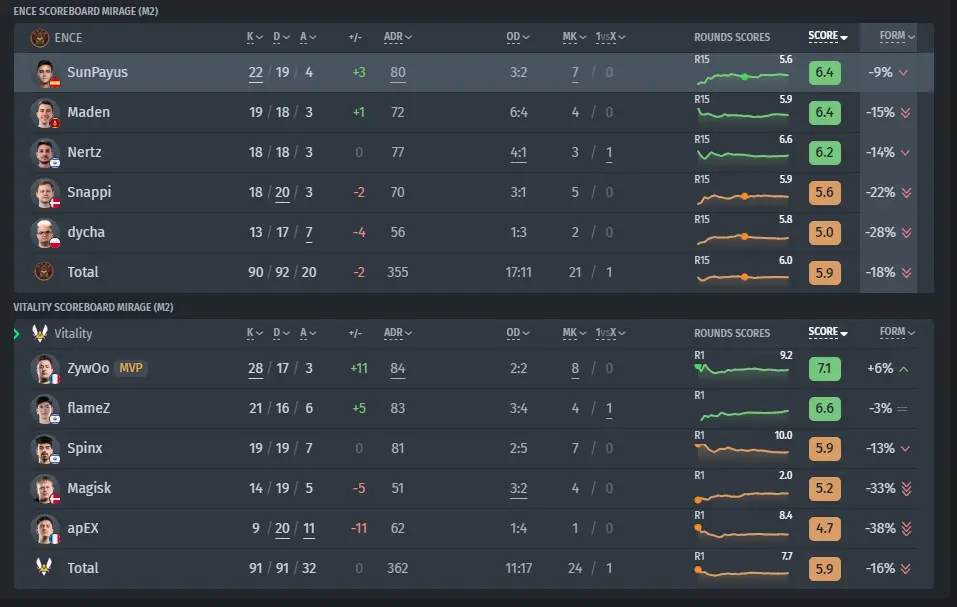This screenshot has width=957, height=607.
Task: Click Magisk's 3:2 opening duels value
Action: point(518,489)
